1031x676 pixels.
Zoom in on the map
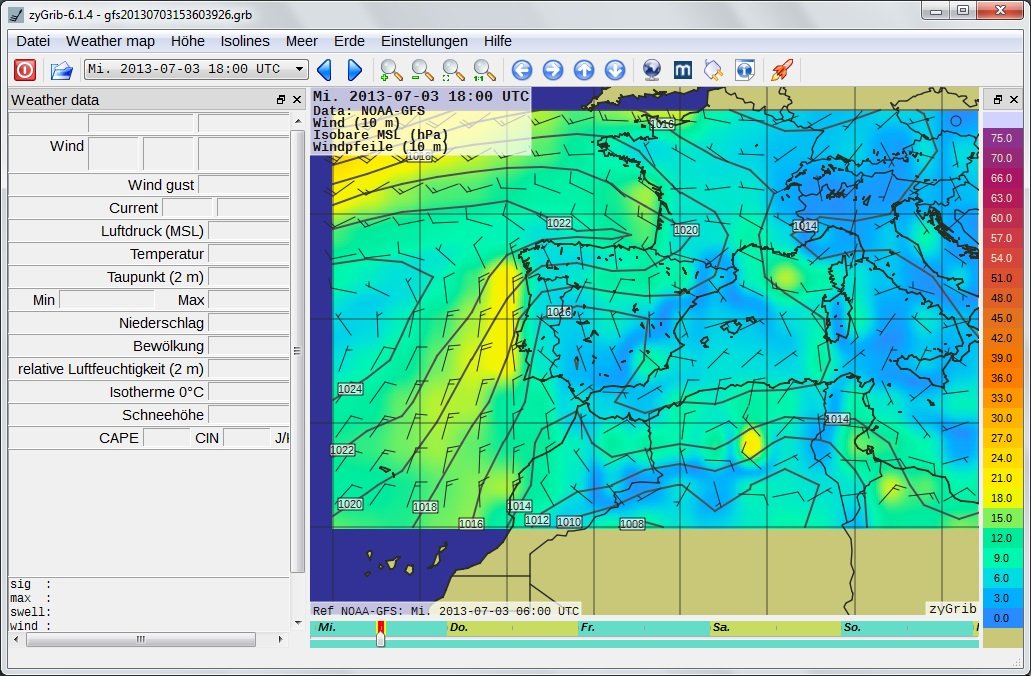click(x=391, y=70)
